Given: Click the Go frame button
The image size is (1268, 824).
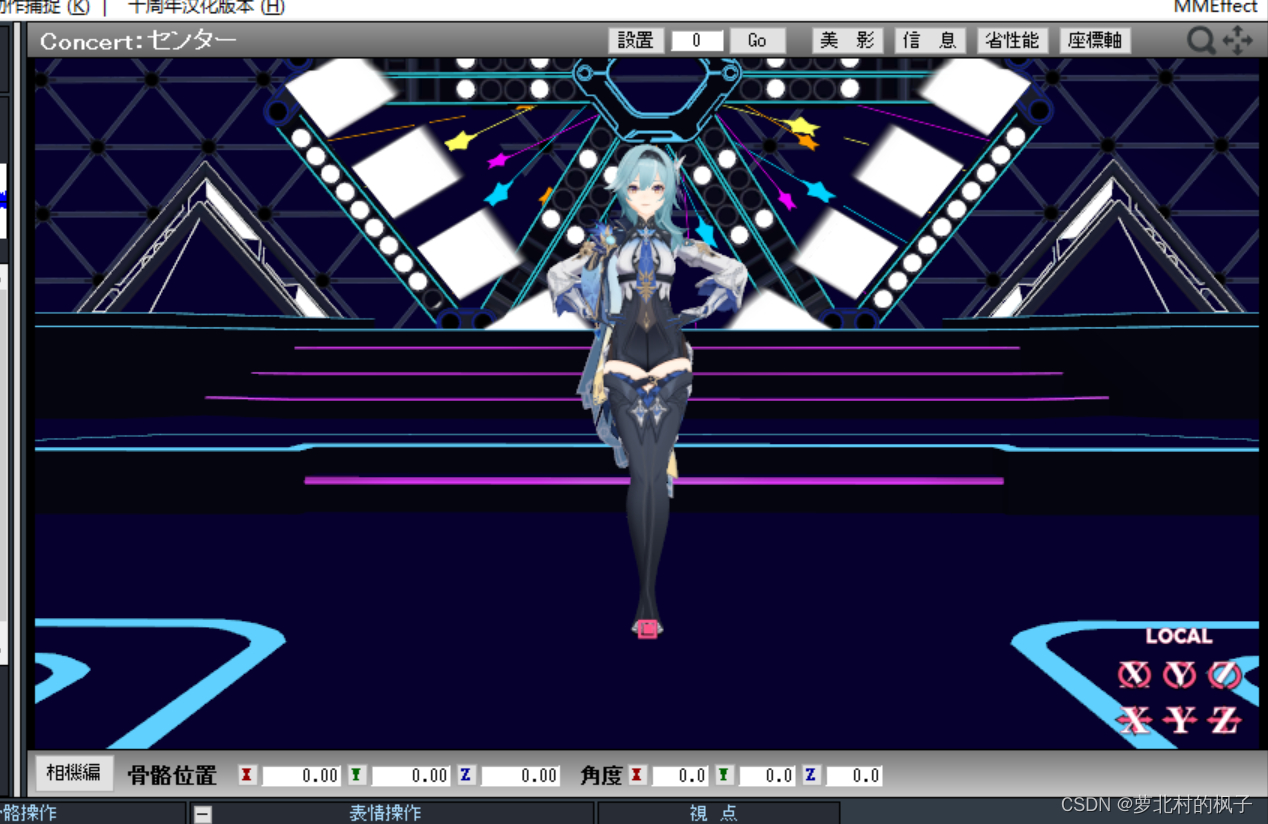Looking at the screenshot, I should [757, 40].
